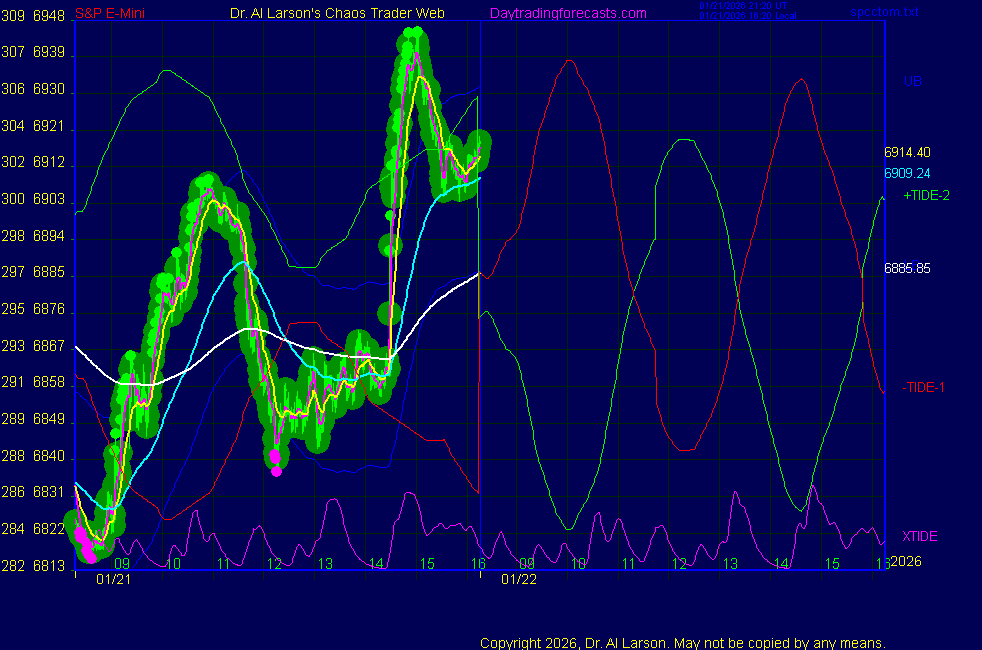Click the -TIDE-1 legend label
Screen dimensions: 982x650
click(923, 387)
